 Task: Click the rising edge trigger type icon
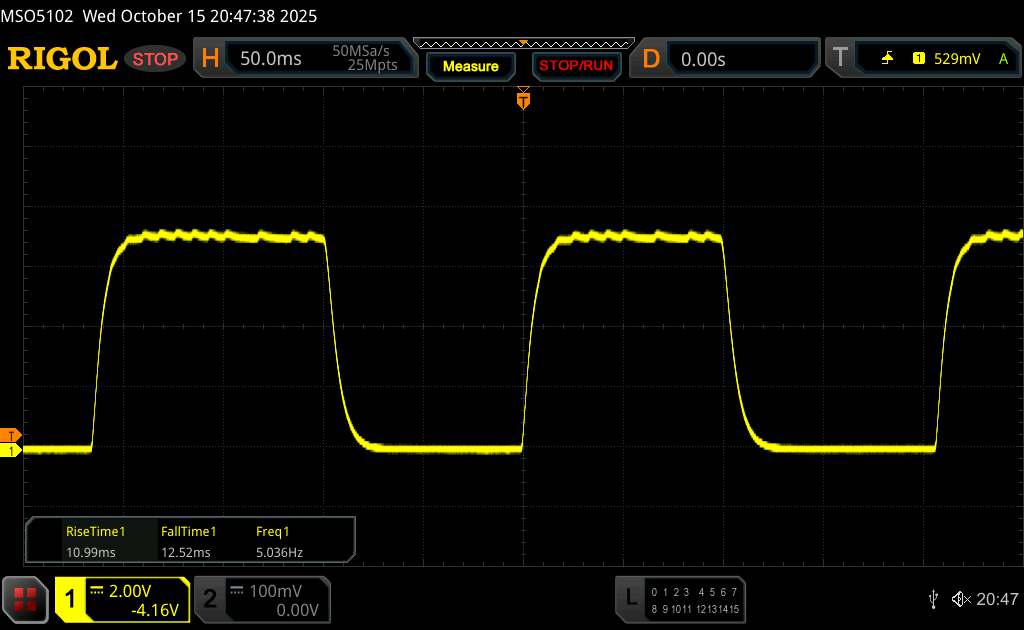pos(887,59)
